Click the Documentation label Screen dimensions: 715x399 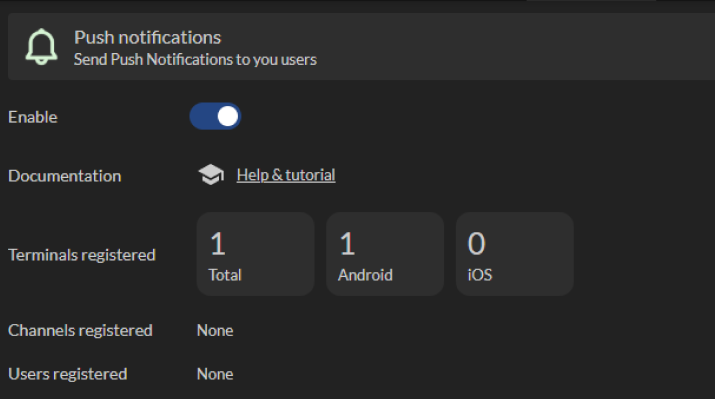(65, 176)
